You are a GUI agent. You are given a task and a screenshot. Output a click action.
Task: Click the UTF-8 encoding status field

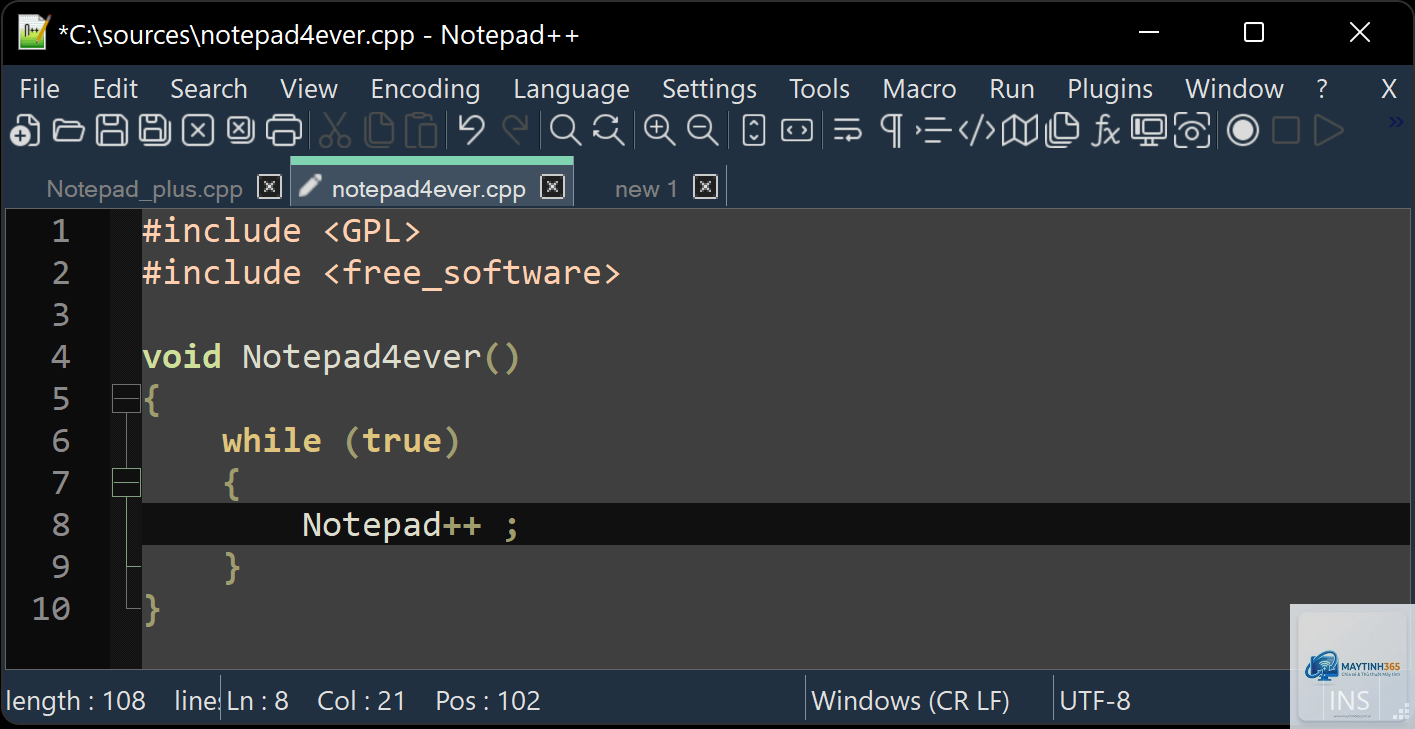1095,701
